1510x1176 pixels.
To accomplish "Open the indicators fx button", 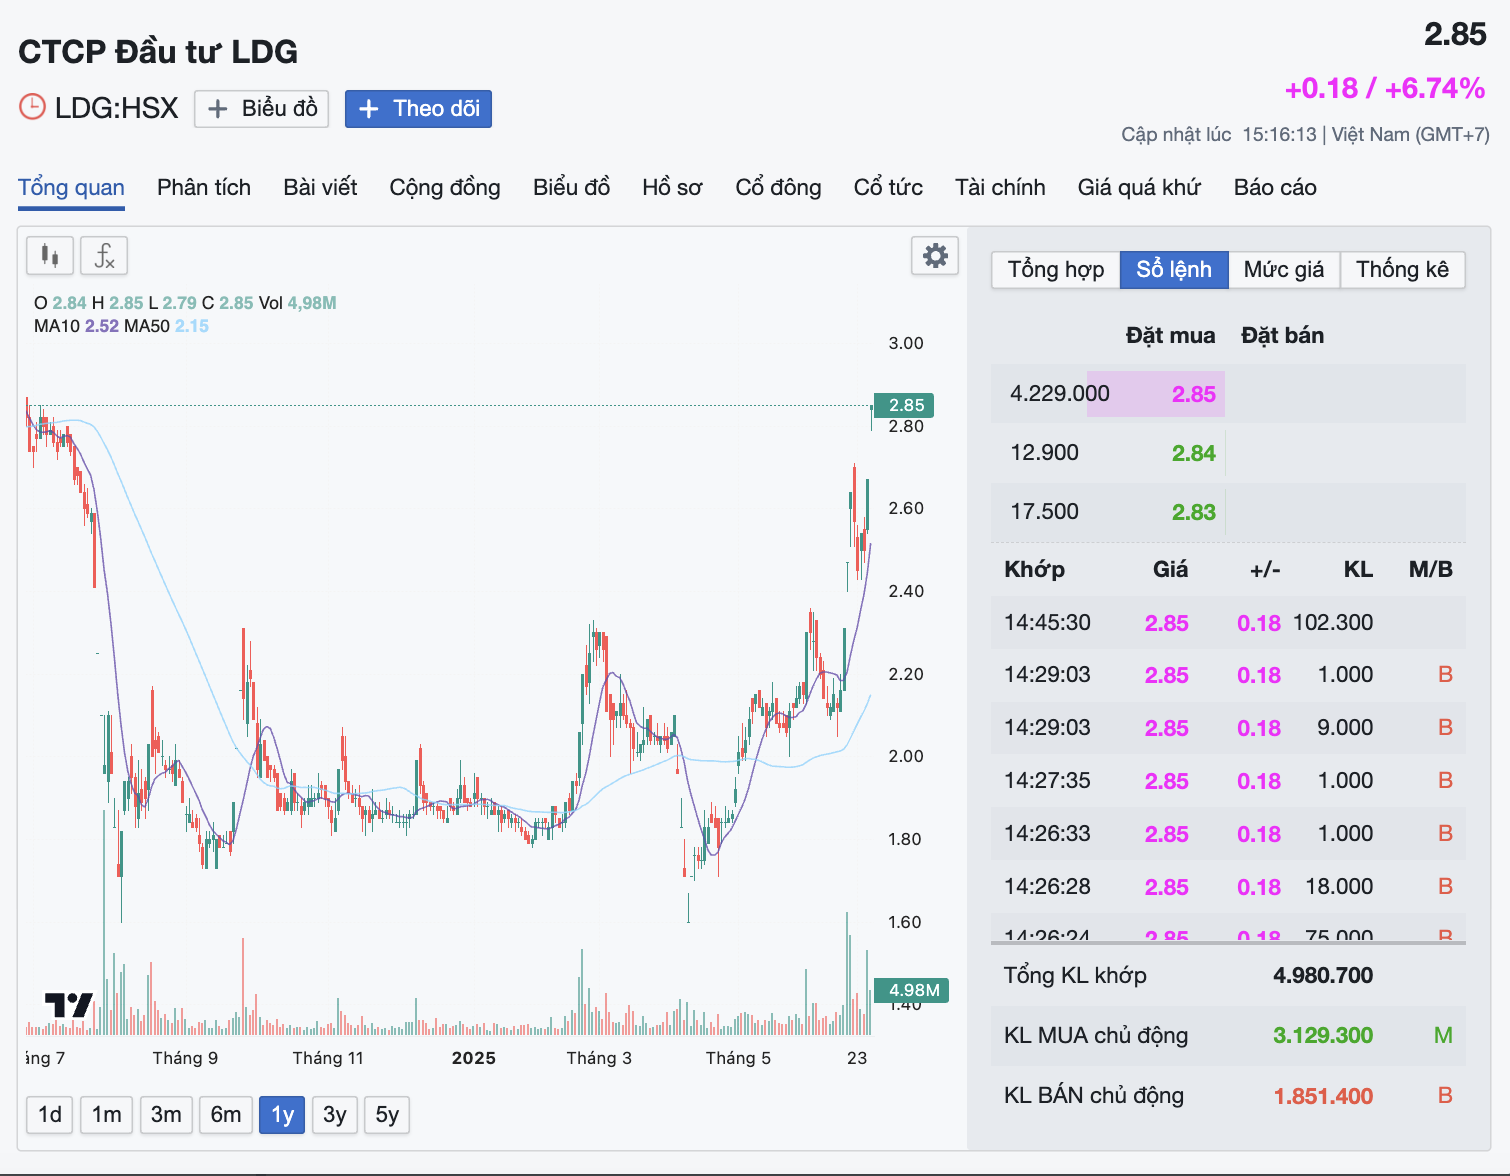I will 104,256.
